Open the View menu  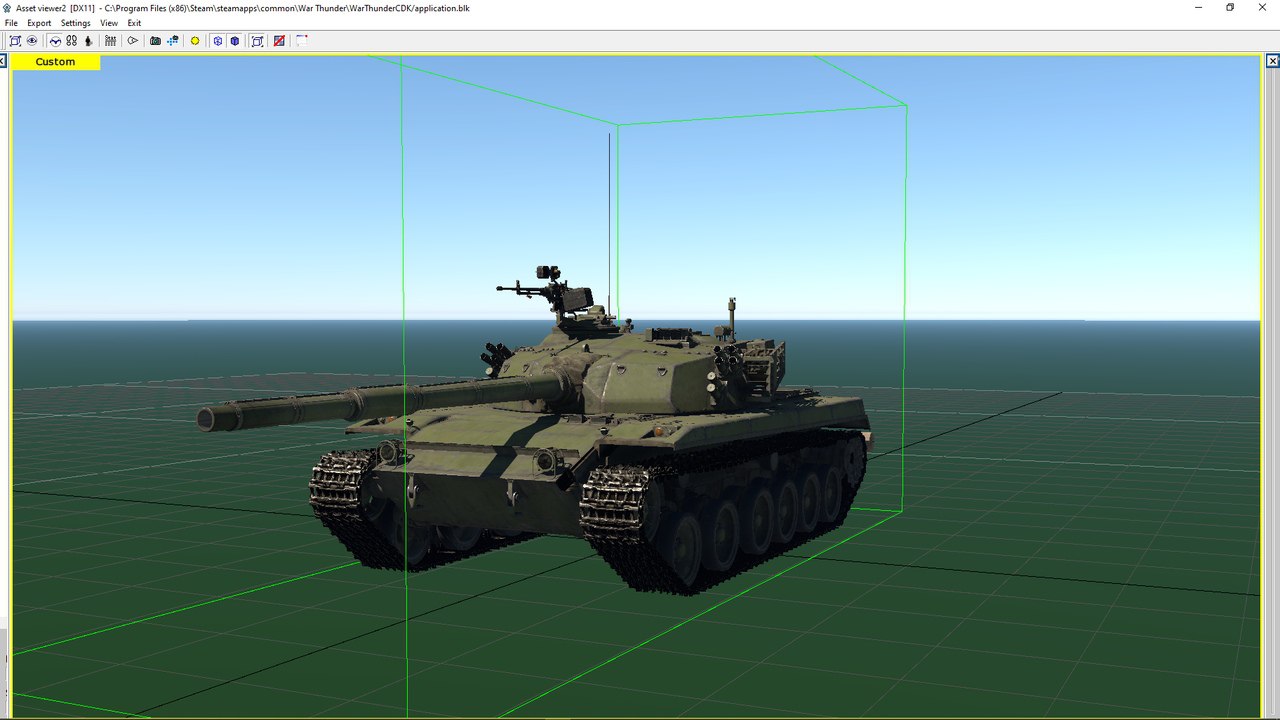click(x=109, y=23)
